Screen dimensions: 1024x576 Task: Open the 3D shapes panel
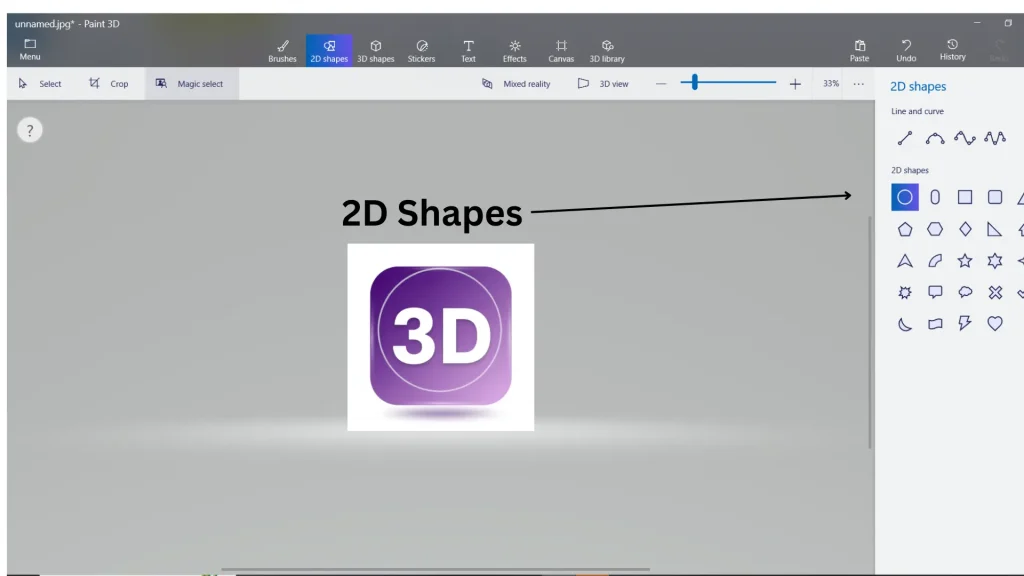[376, 49]
